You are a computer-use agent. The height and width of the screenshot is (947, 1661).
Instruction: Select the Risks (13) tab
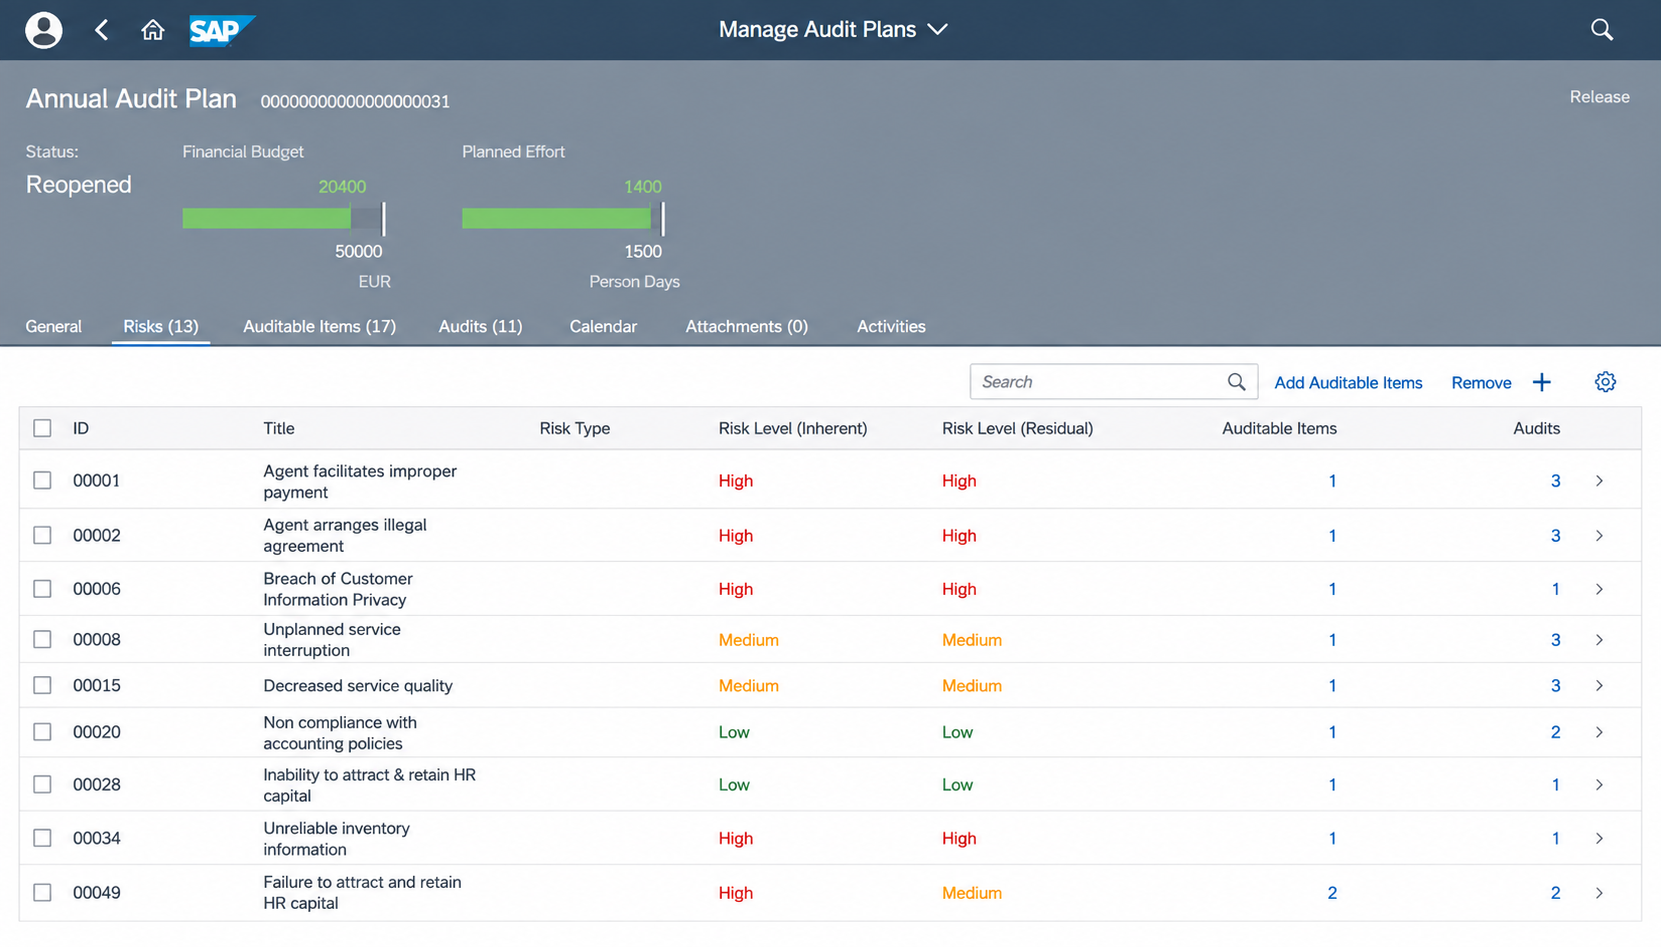pyautogui.click(x=161, y=326)
